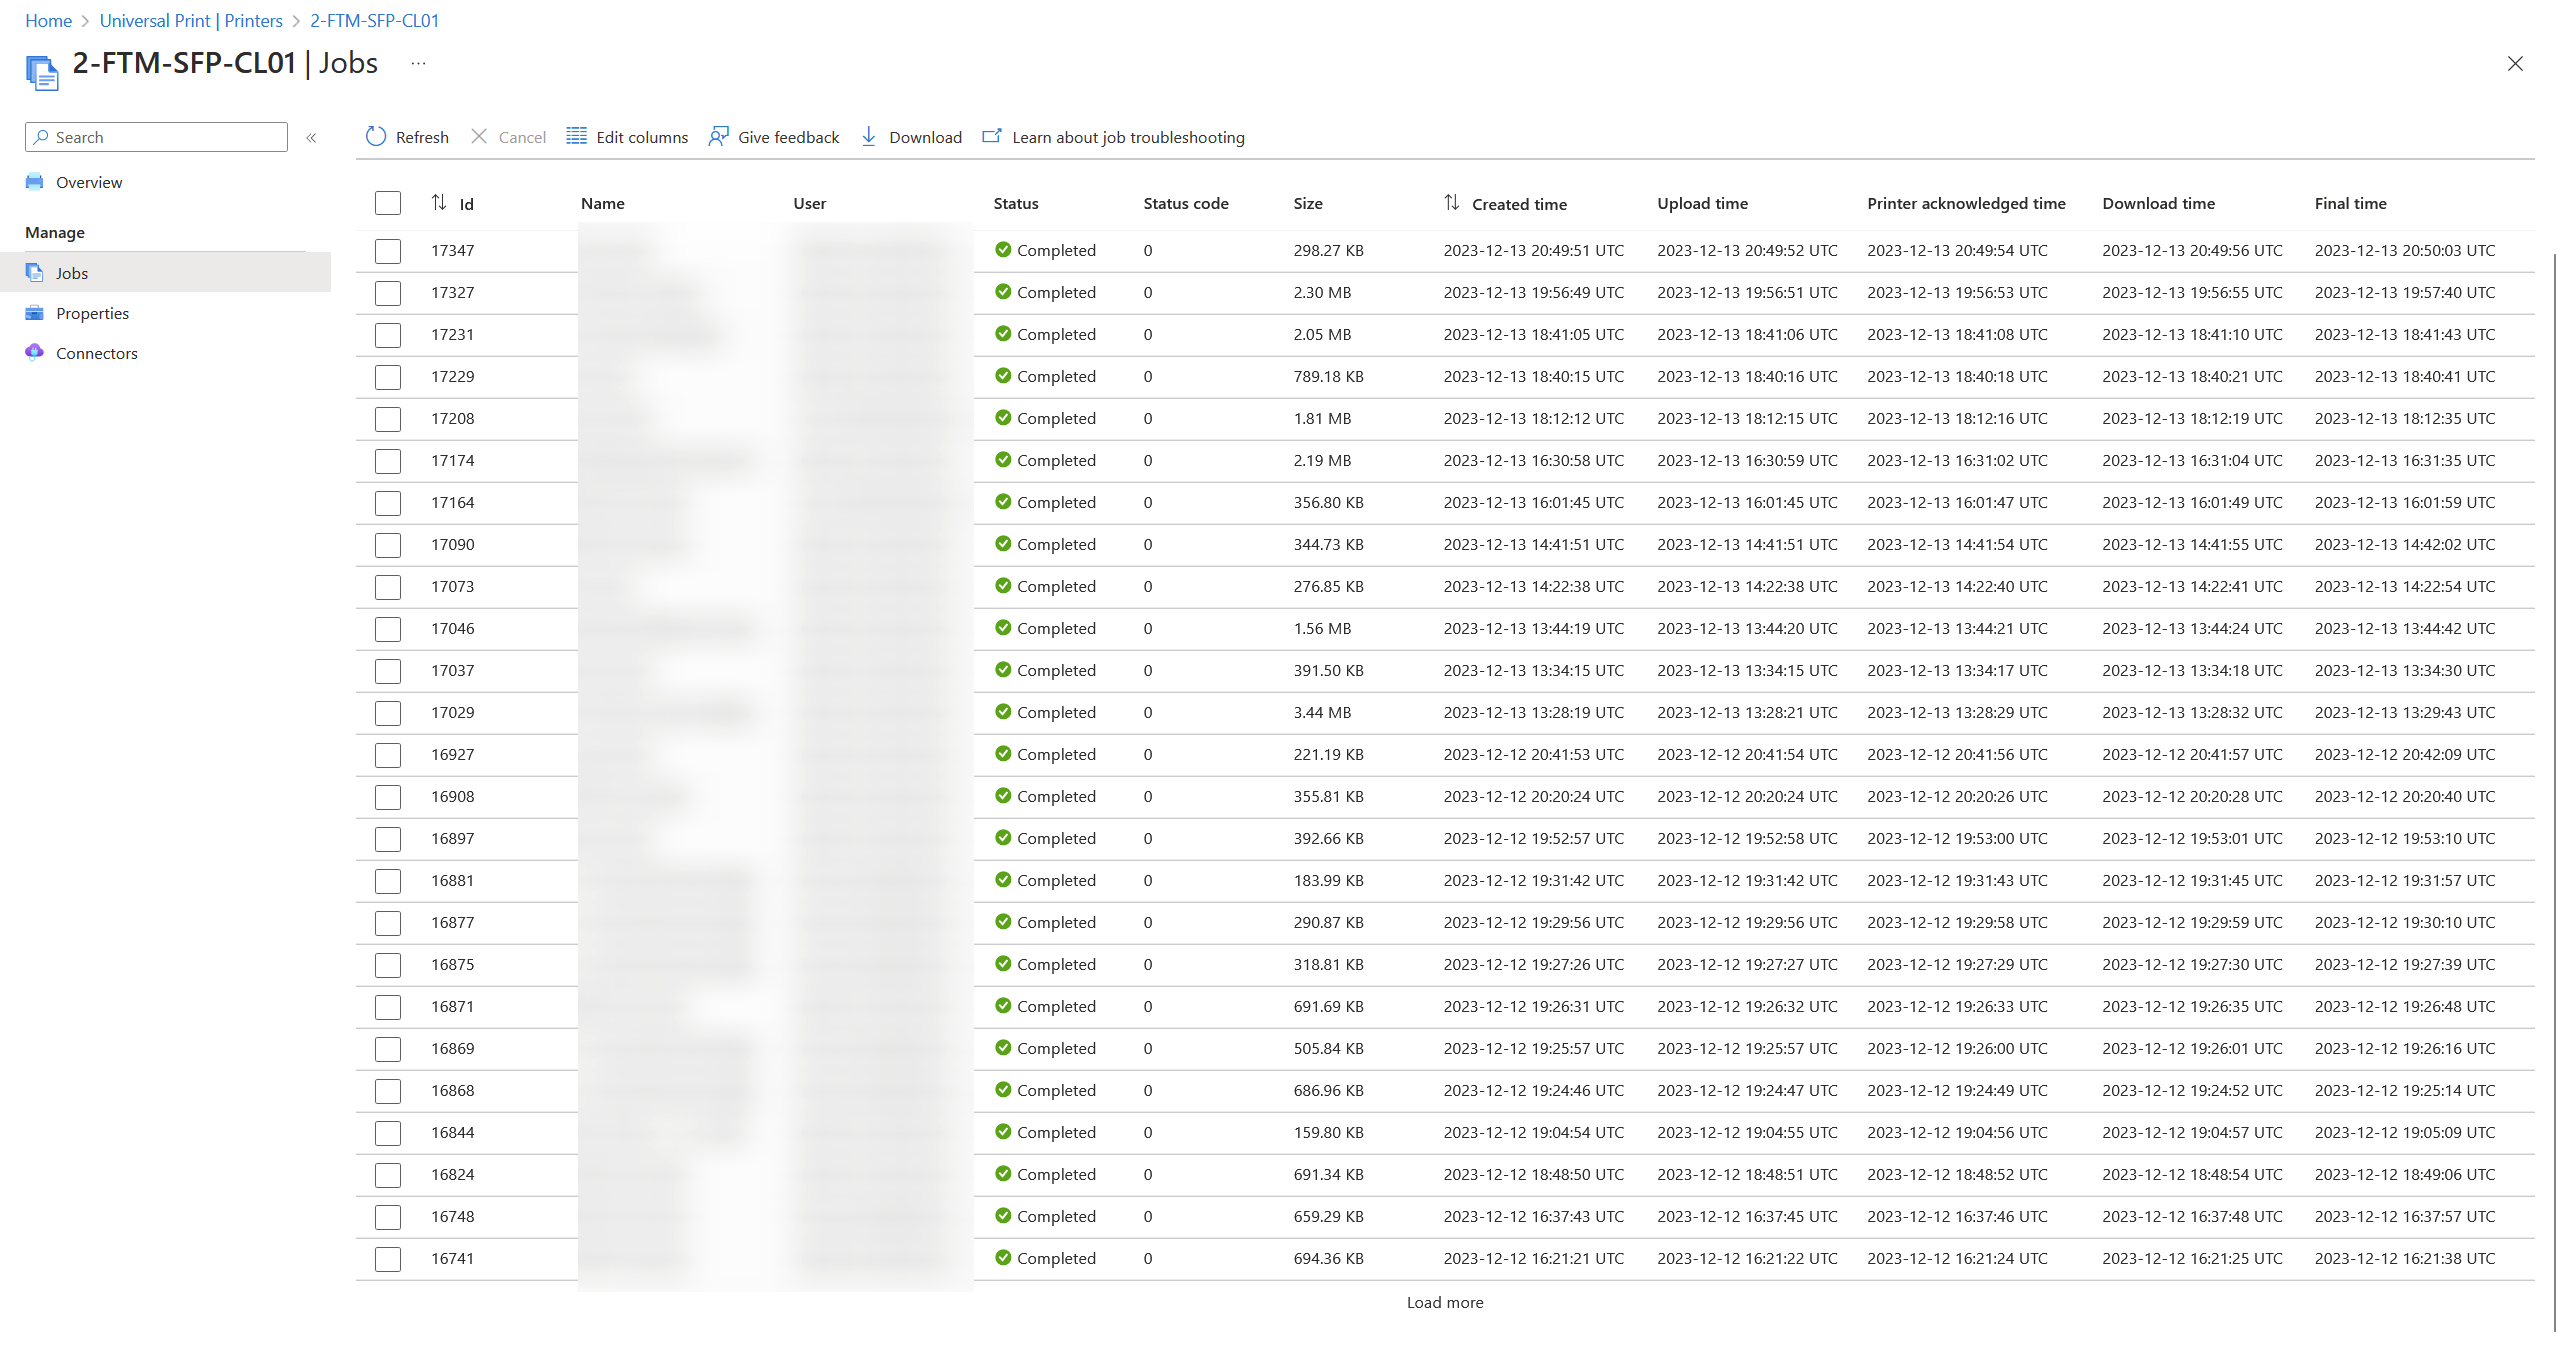Click the Edit columns grid icon

point(576,137)
